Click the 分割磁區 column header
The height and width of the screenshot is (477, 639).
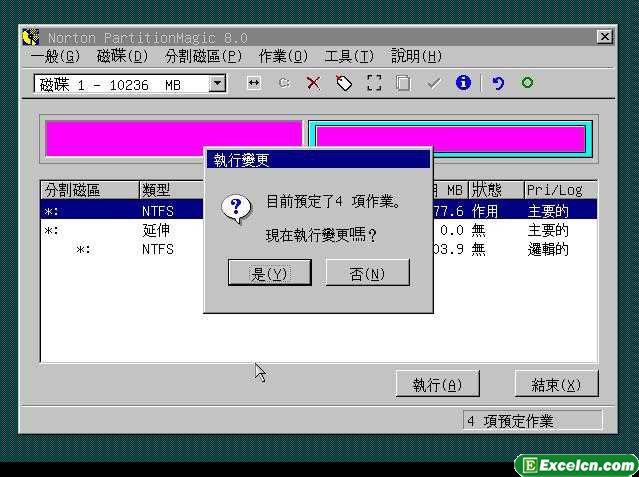[90, 190]
